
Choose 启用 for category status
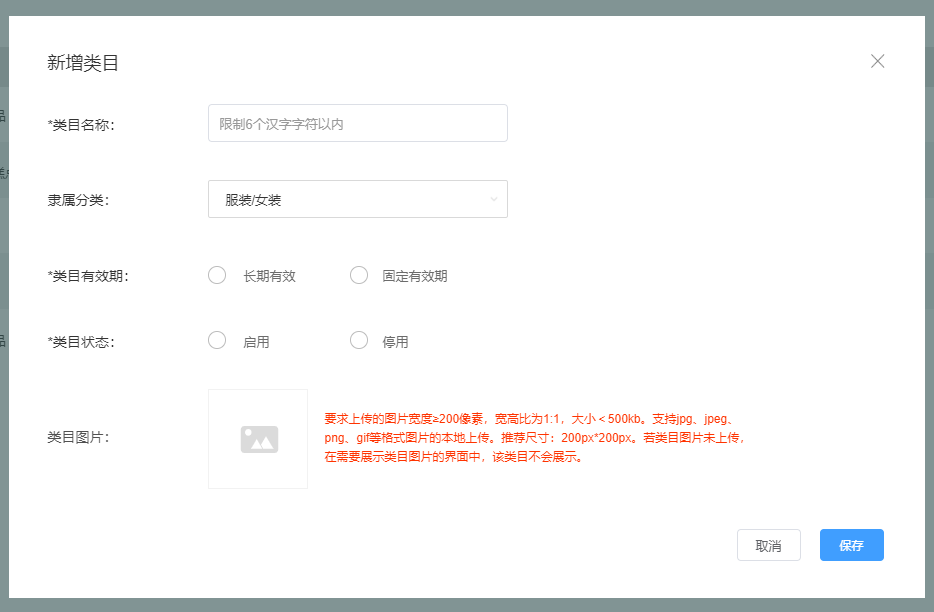[x=217, y=340]
